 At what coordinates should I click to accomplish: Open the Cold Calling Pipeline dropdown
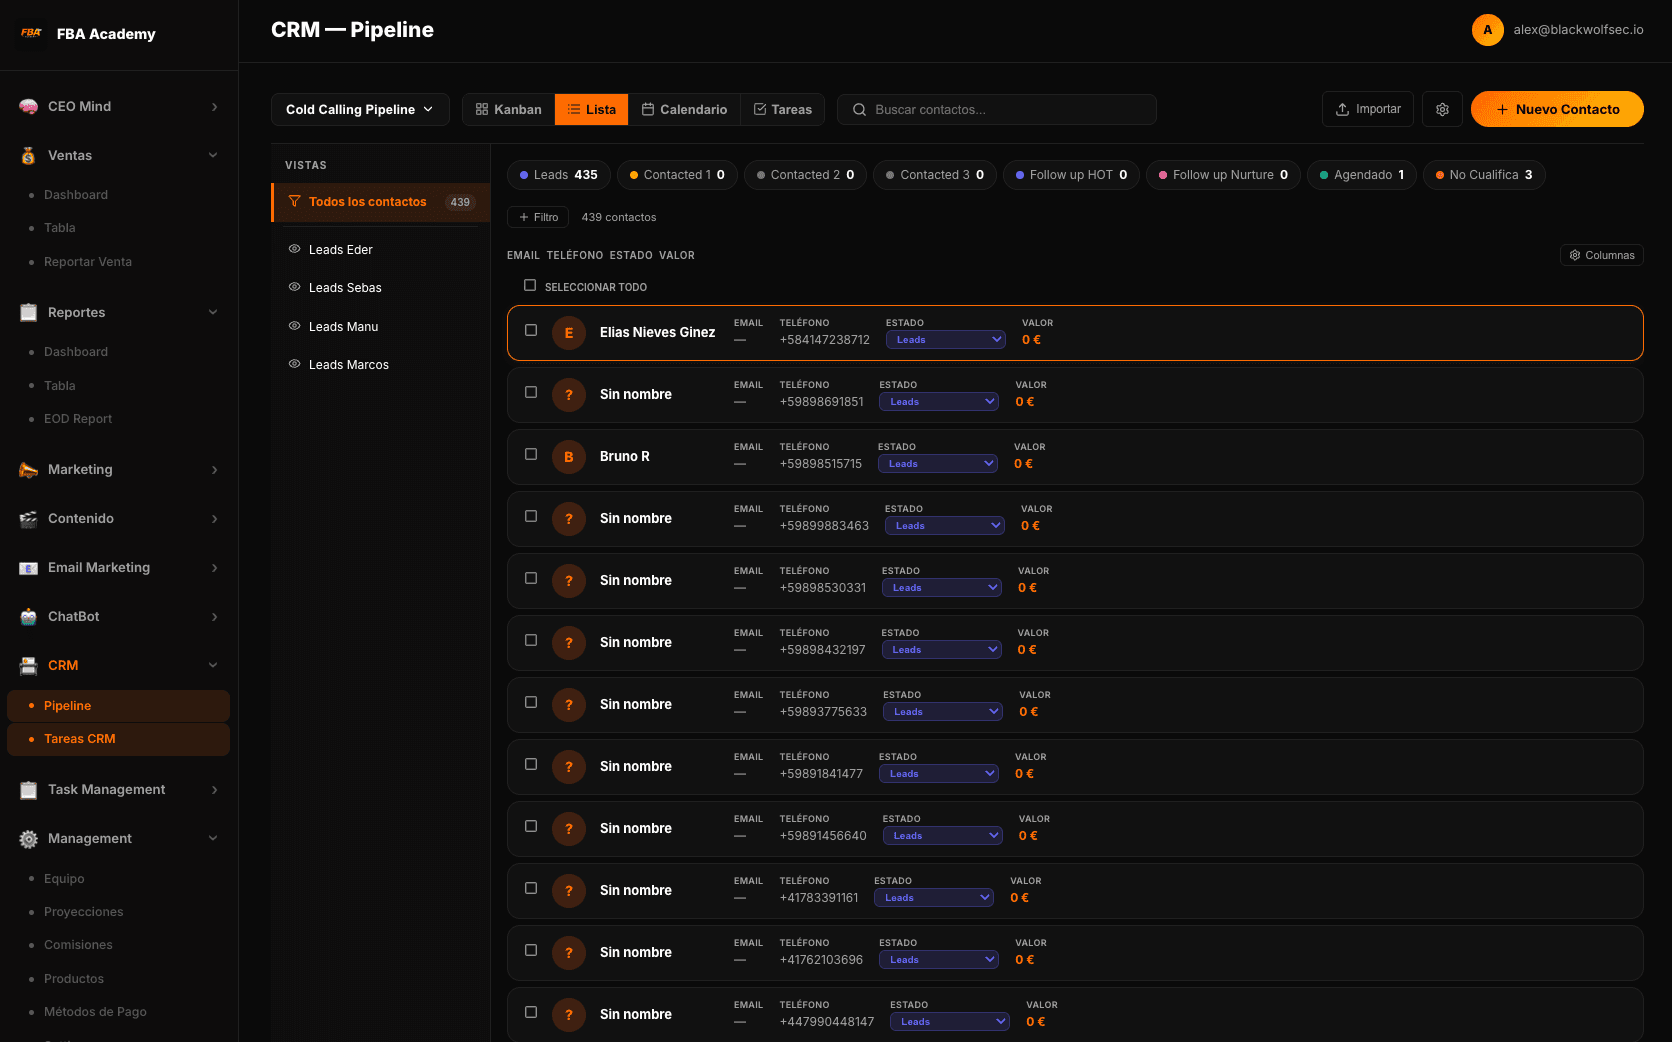tap(360, 109)
